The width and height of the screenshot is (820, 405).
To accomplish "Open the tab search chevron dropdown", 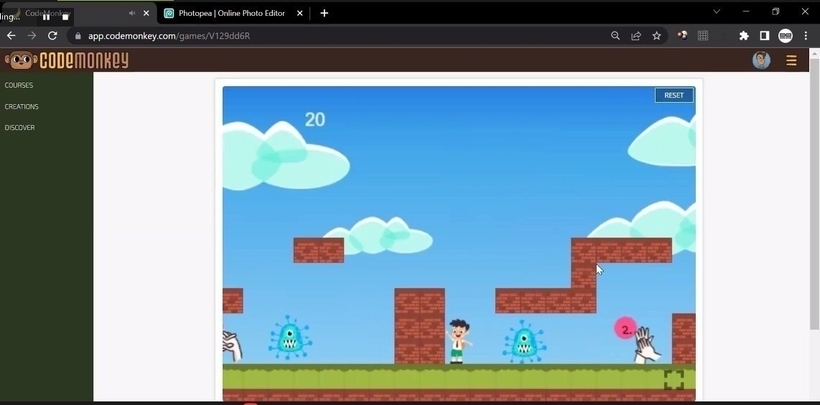I will coord(716,12).
